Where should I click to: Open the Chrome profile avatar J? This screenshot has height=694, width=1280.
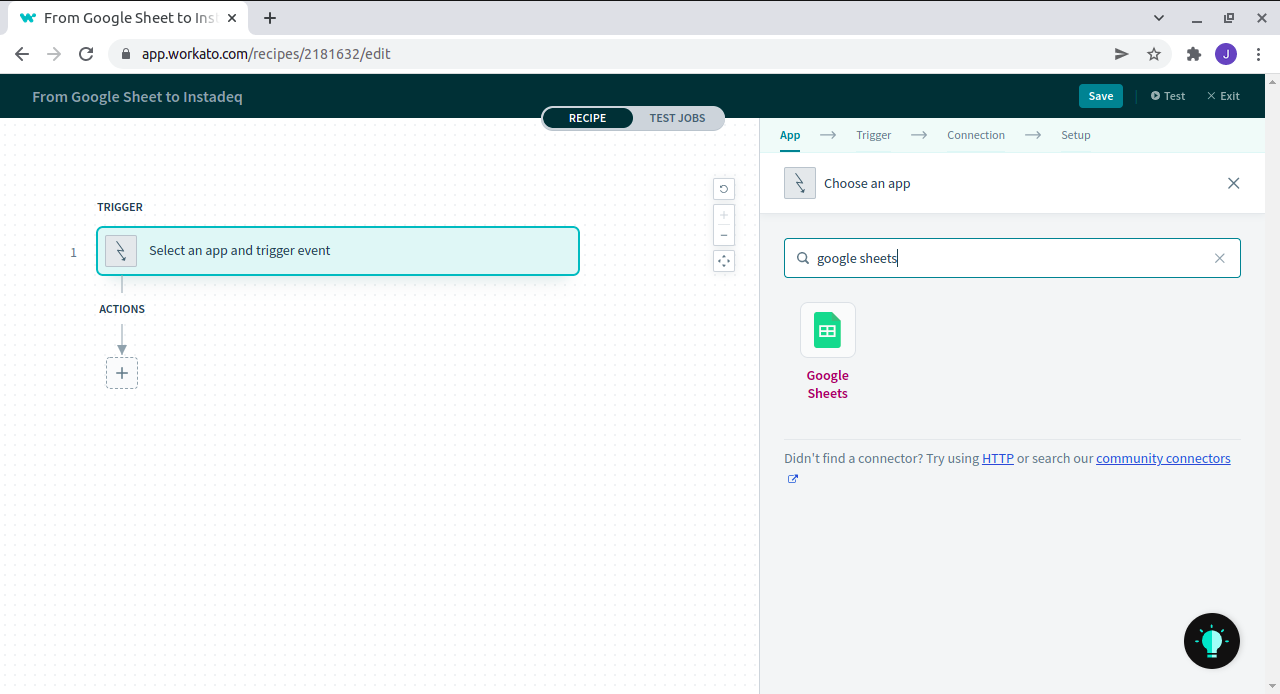pos(1226,54)
